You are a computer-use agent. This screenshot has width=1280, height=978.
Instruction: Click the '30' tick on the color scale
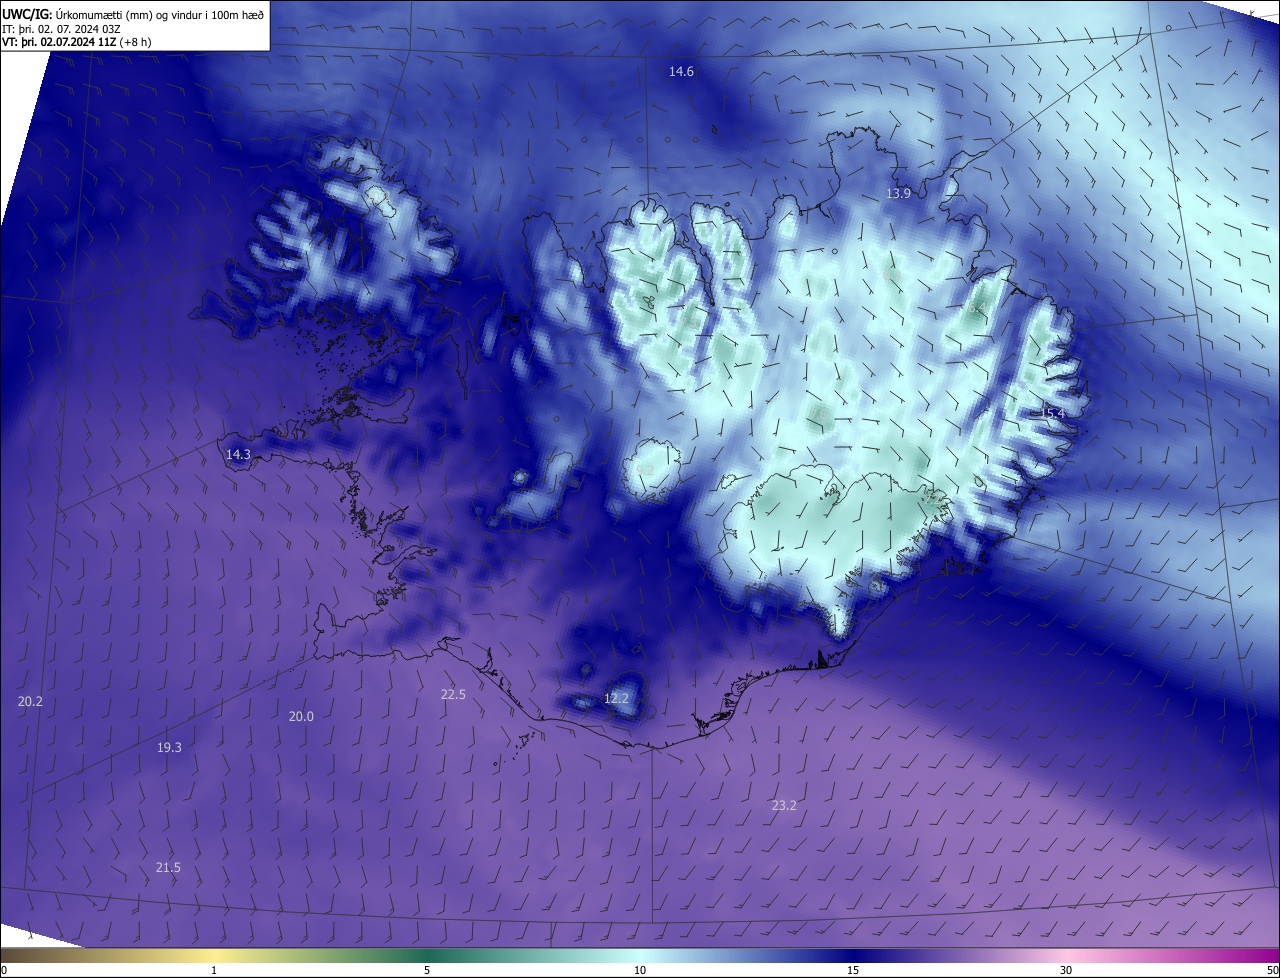[x=1066, y=970]
